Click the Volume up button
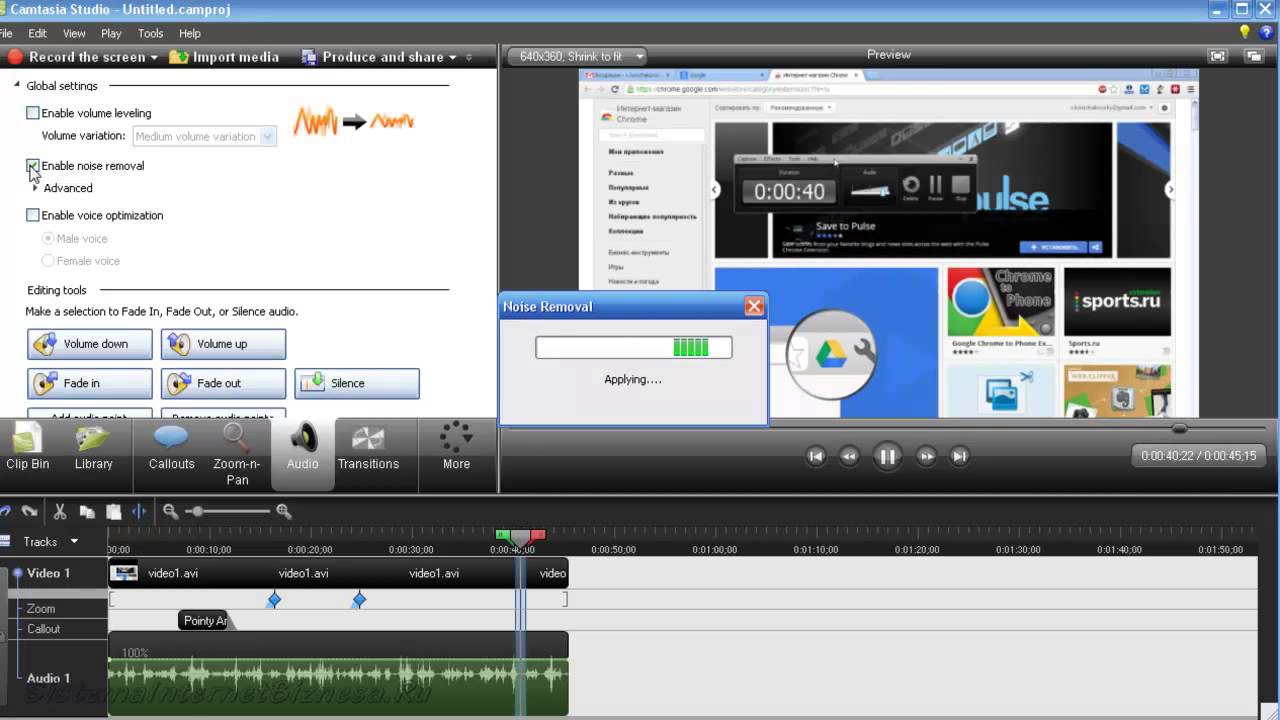 (x=223, y=344)
